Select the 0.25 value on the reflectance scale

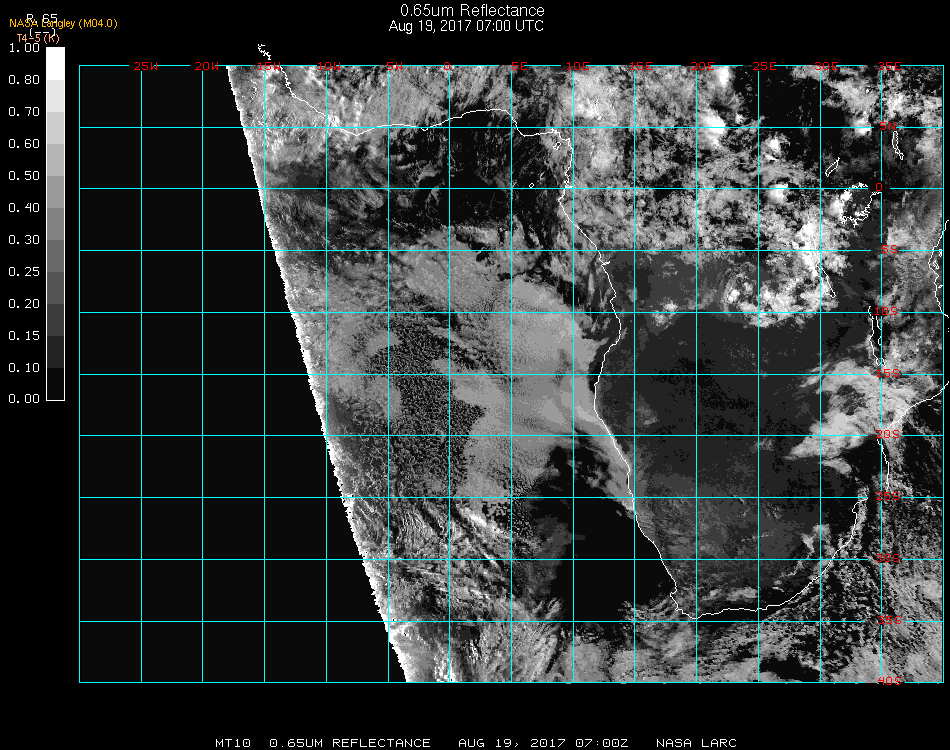[24, 272]
